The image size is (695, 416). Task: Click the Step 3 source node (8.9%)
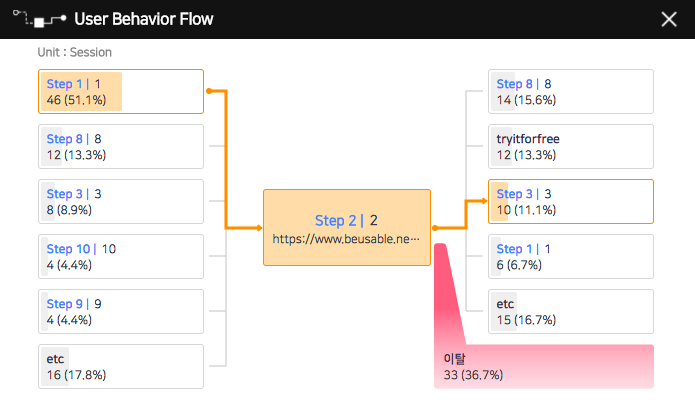click(x=121, y=201)
